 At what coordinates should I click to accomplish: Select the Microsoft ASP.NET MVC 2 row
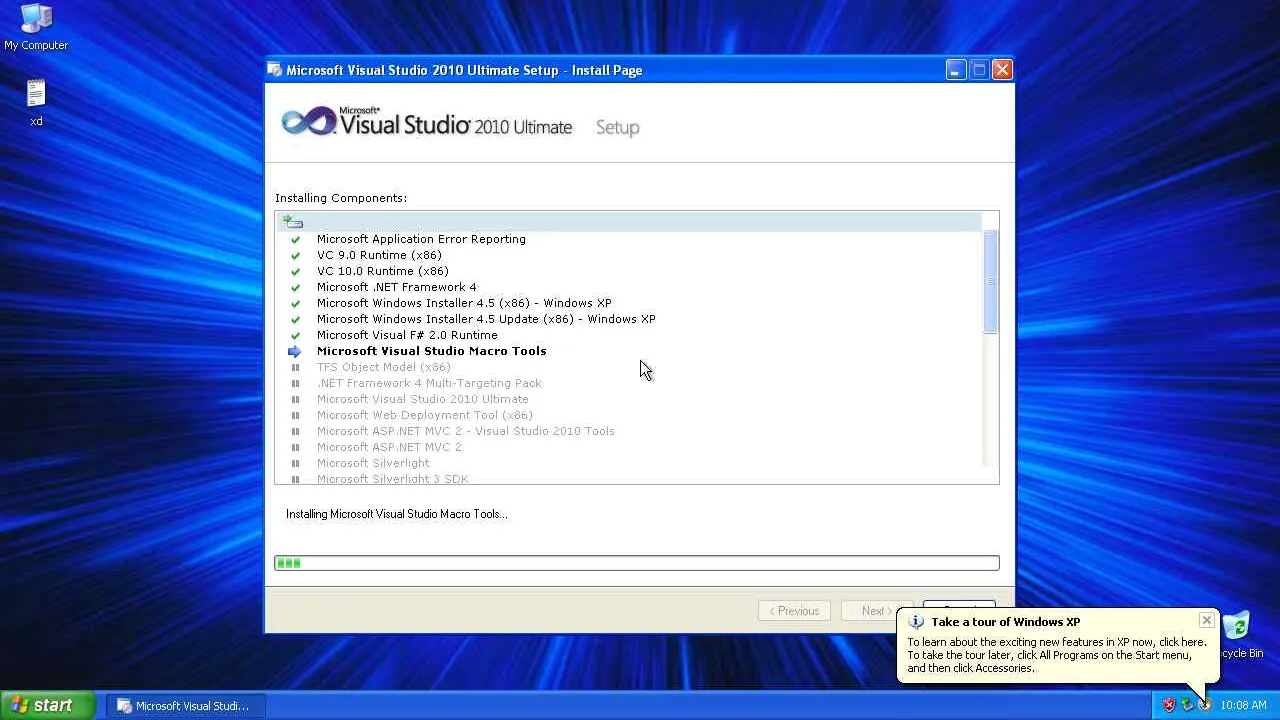point(389,447)
